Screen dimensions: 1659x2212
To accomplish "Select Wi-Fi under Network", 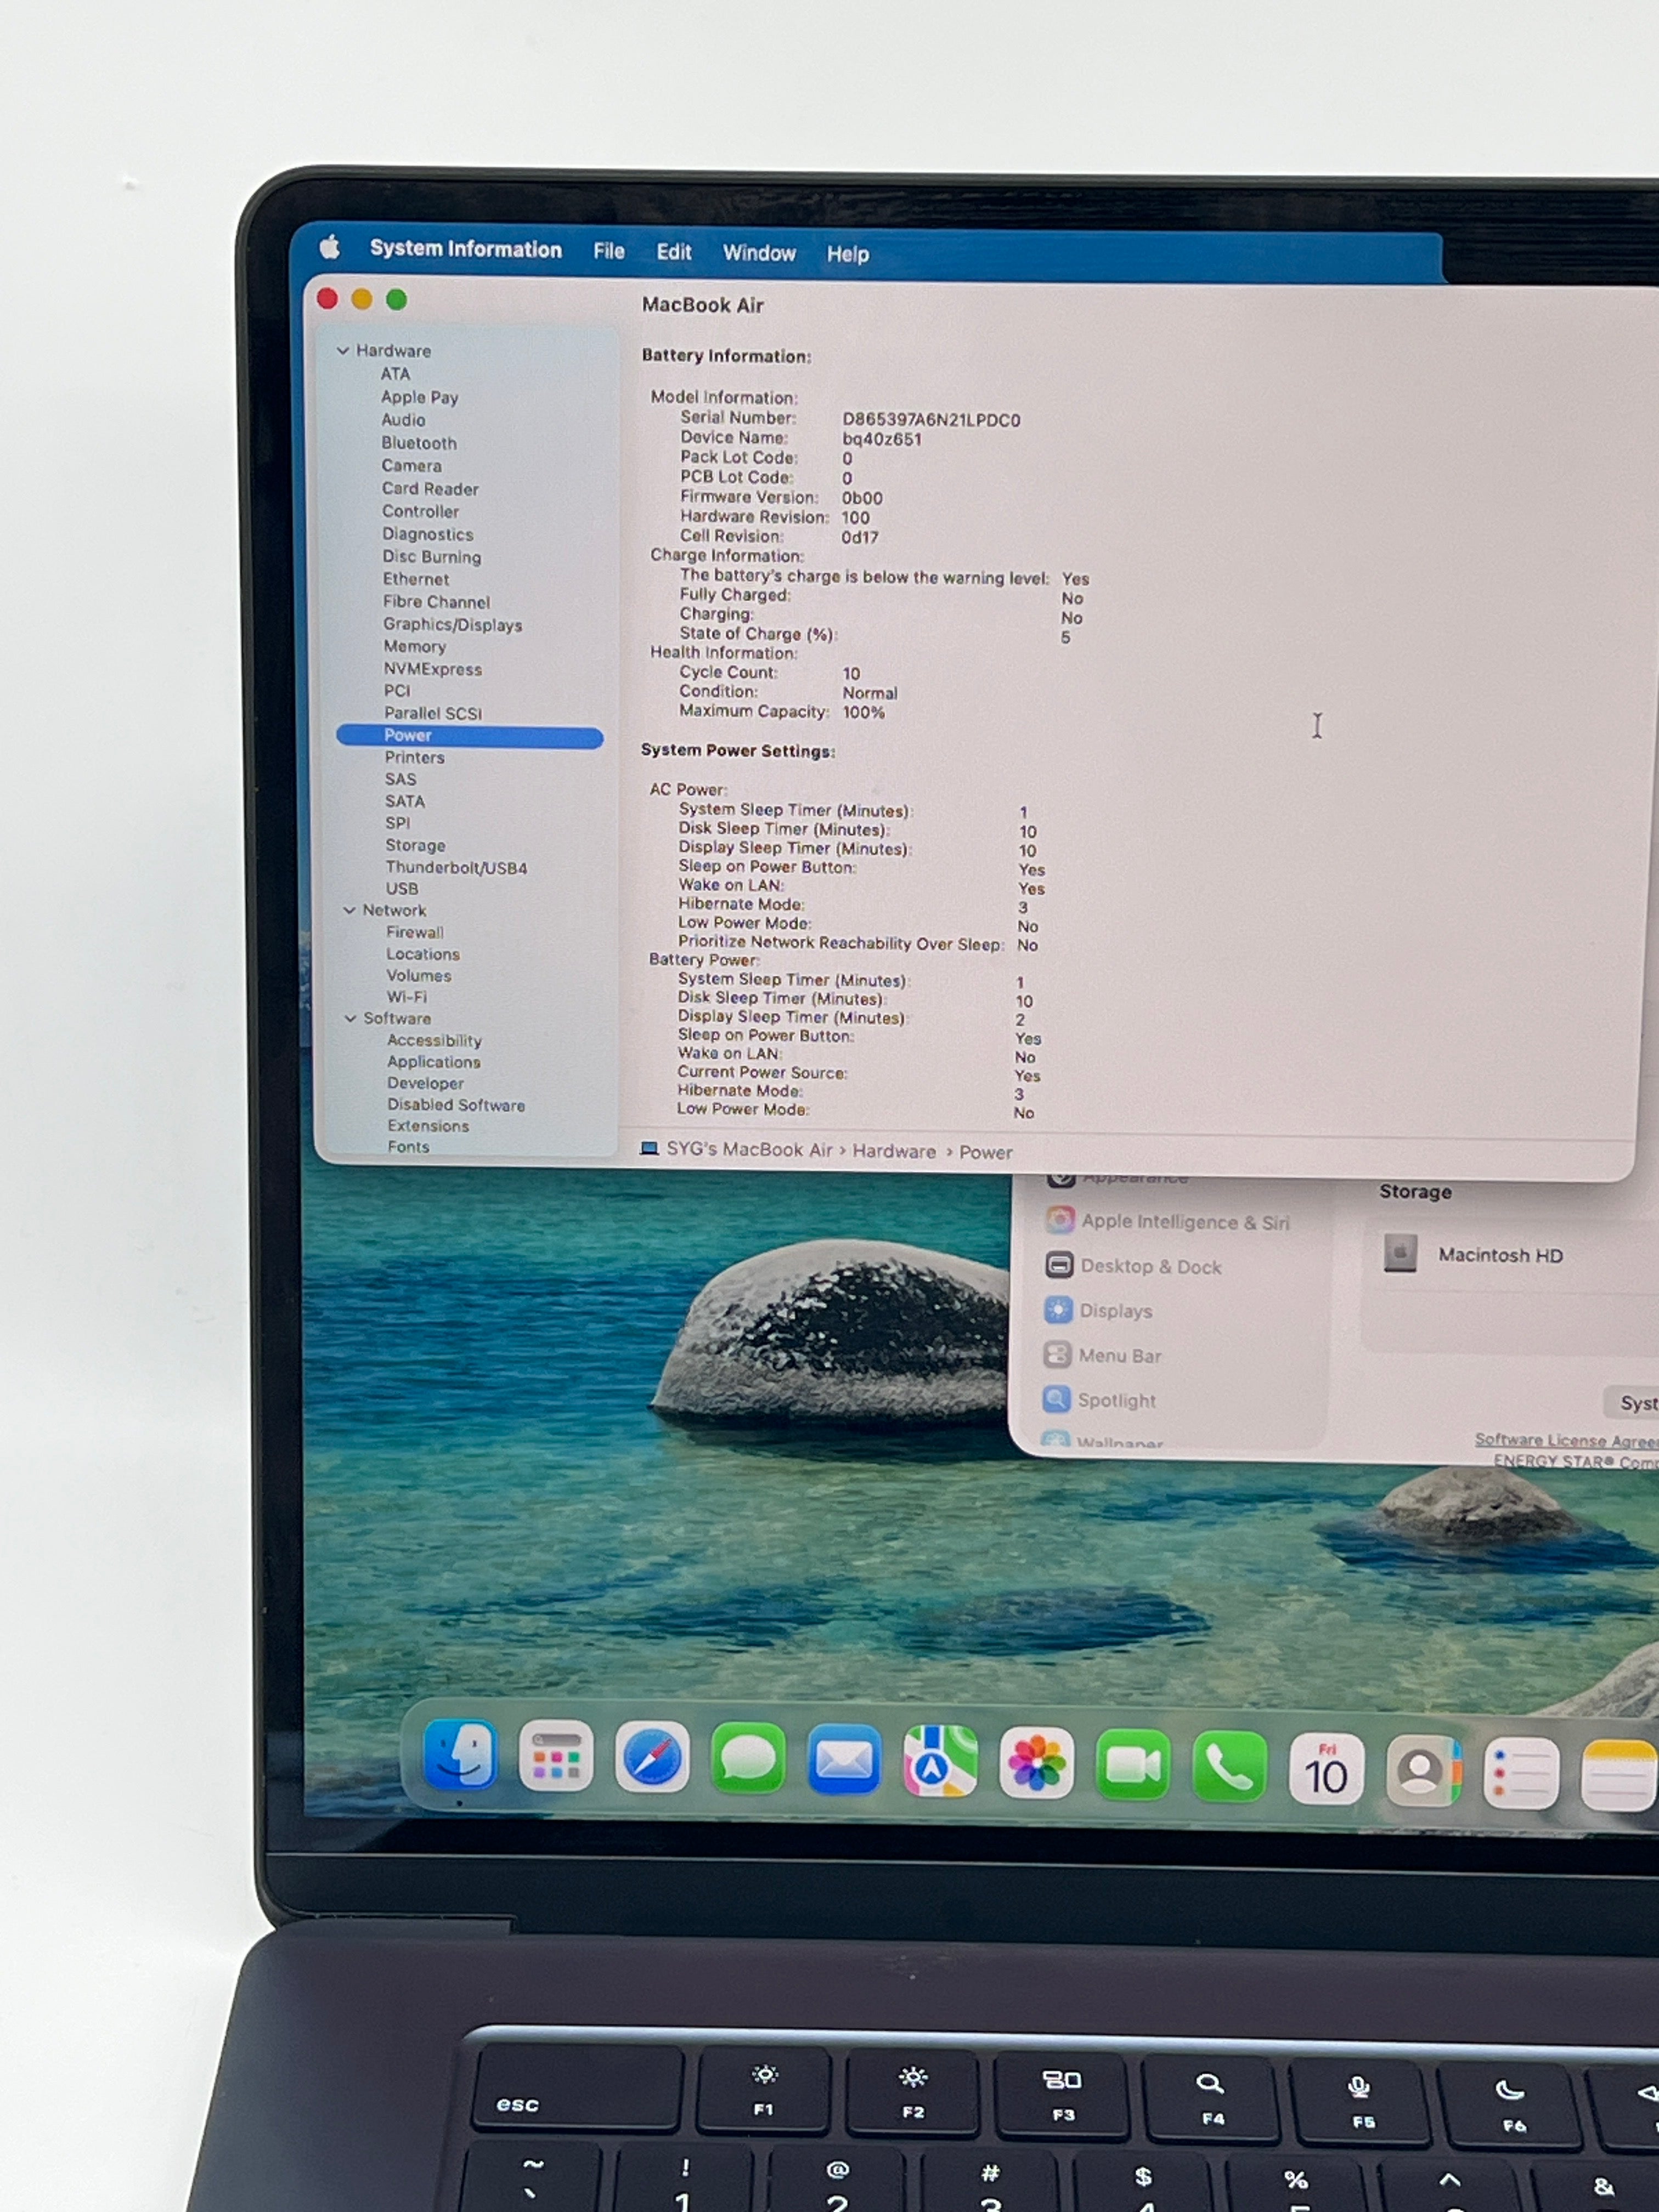I will (x=407, y=996).
